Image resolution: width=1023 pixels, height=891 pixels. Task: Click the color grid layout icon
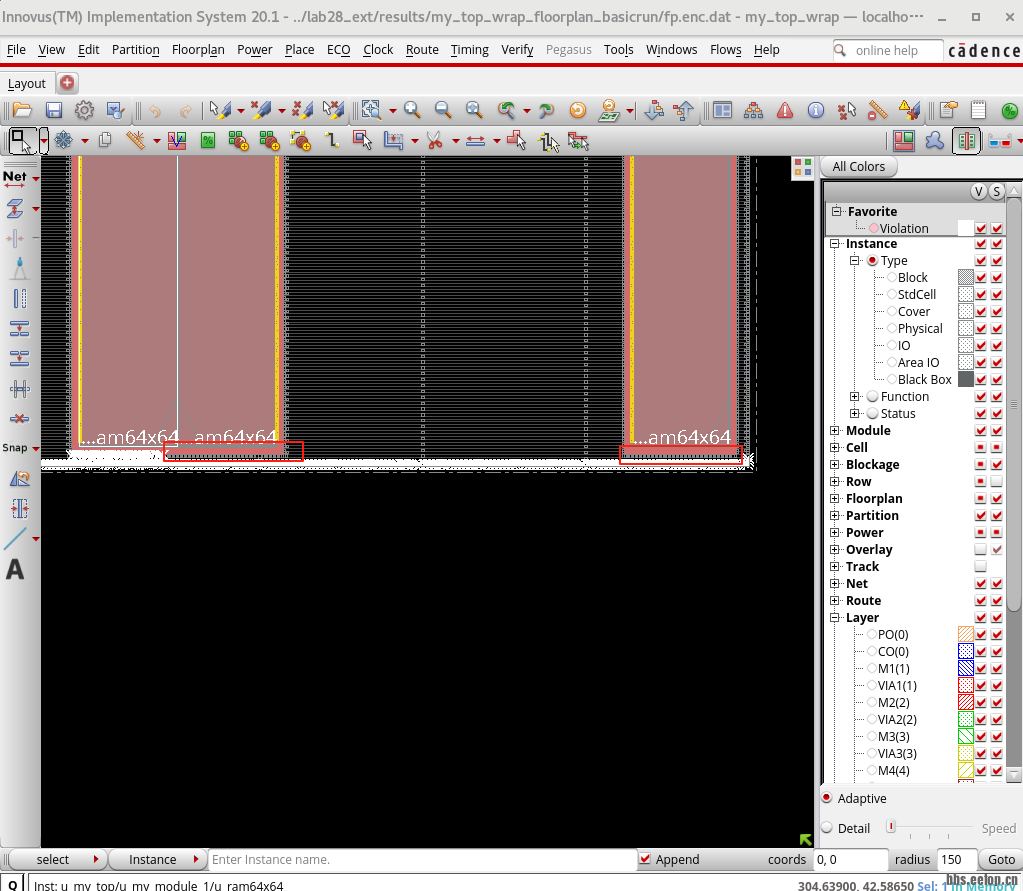(x=803, y=167)
